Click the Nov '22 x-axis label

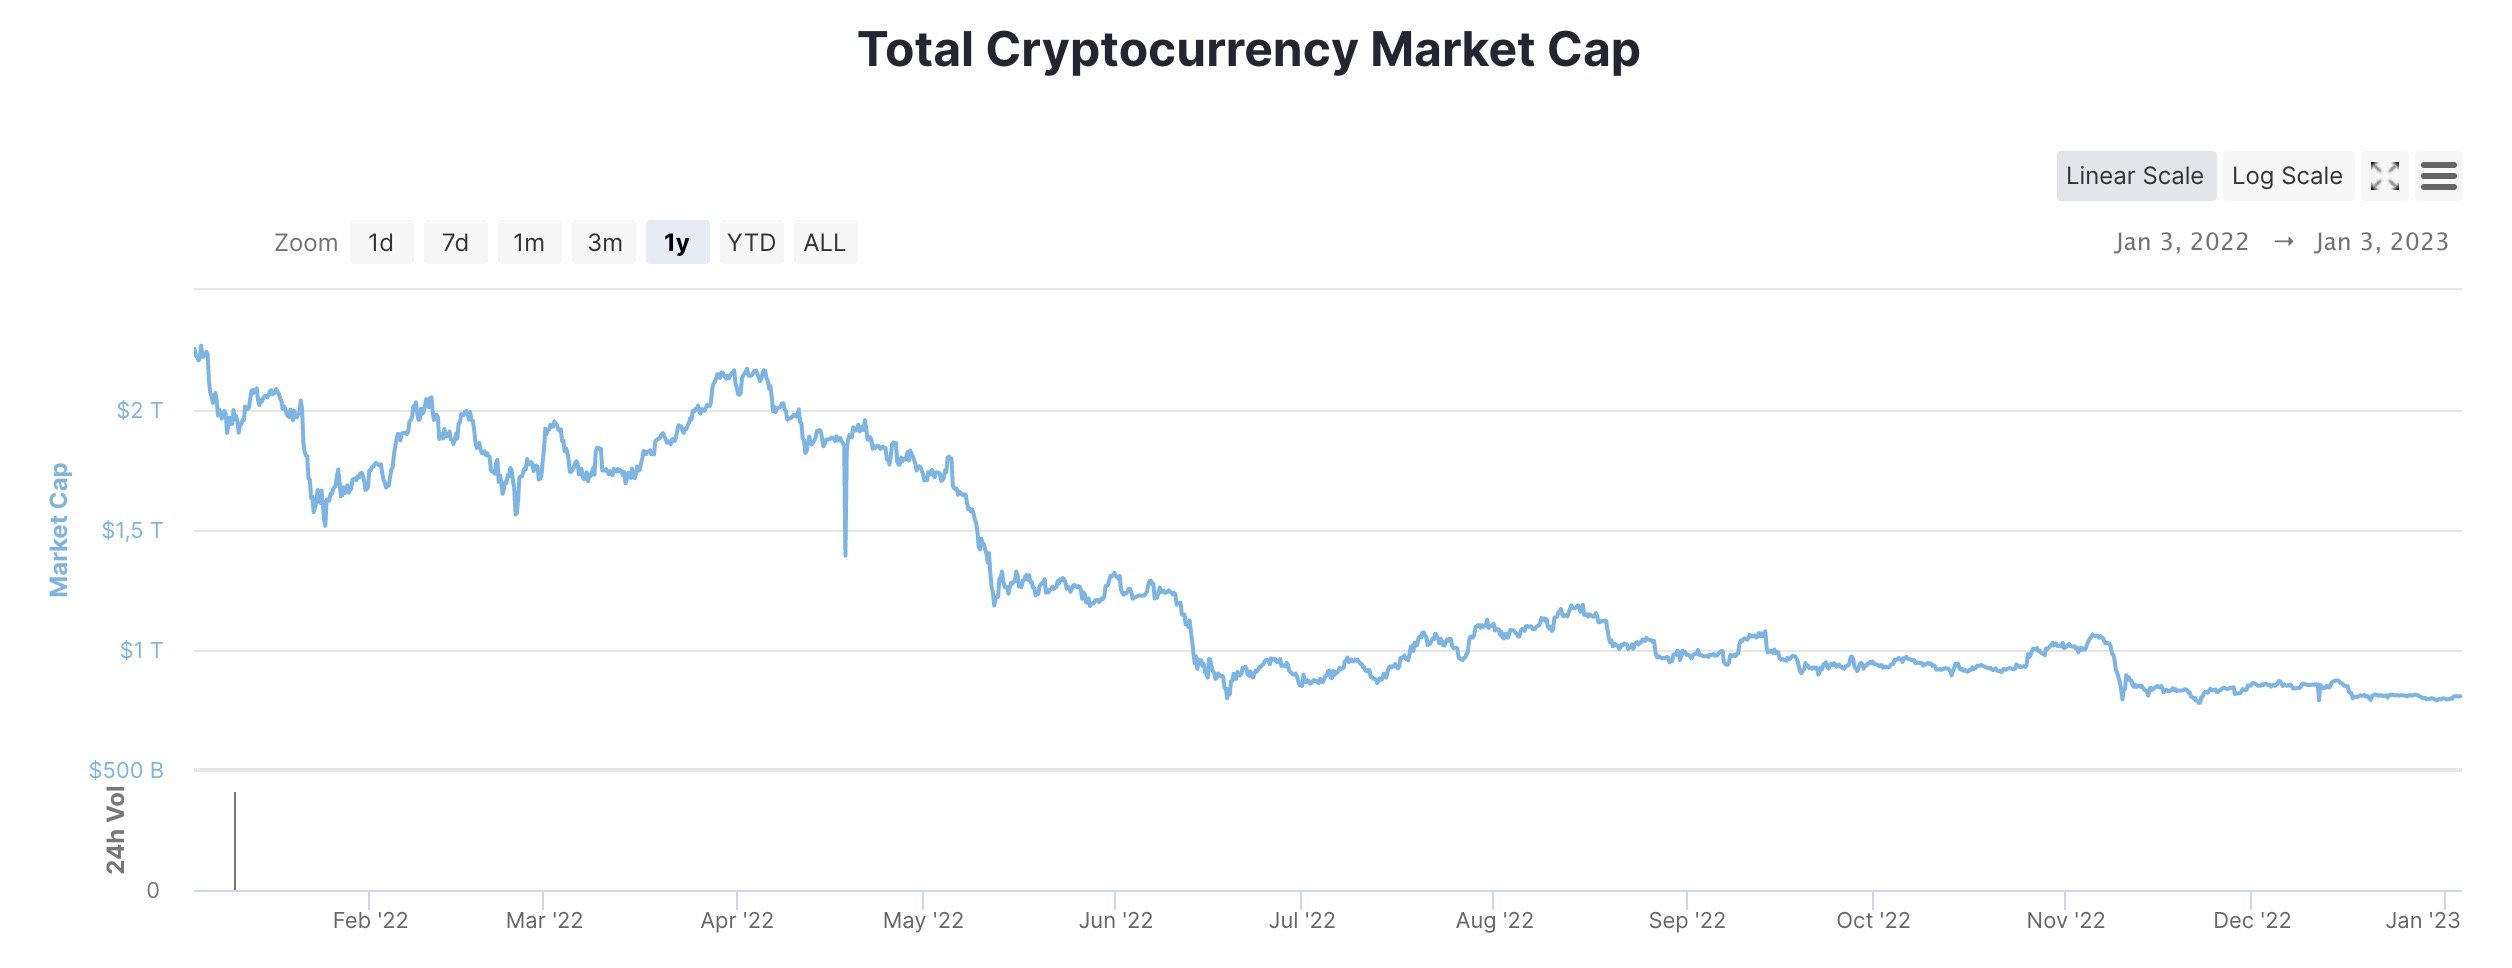point(2065,920)
